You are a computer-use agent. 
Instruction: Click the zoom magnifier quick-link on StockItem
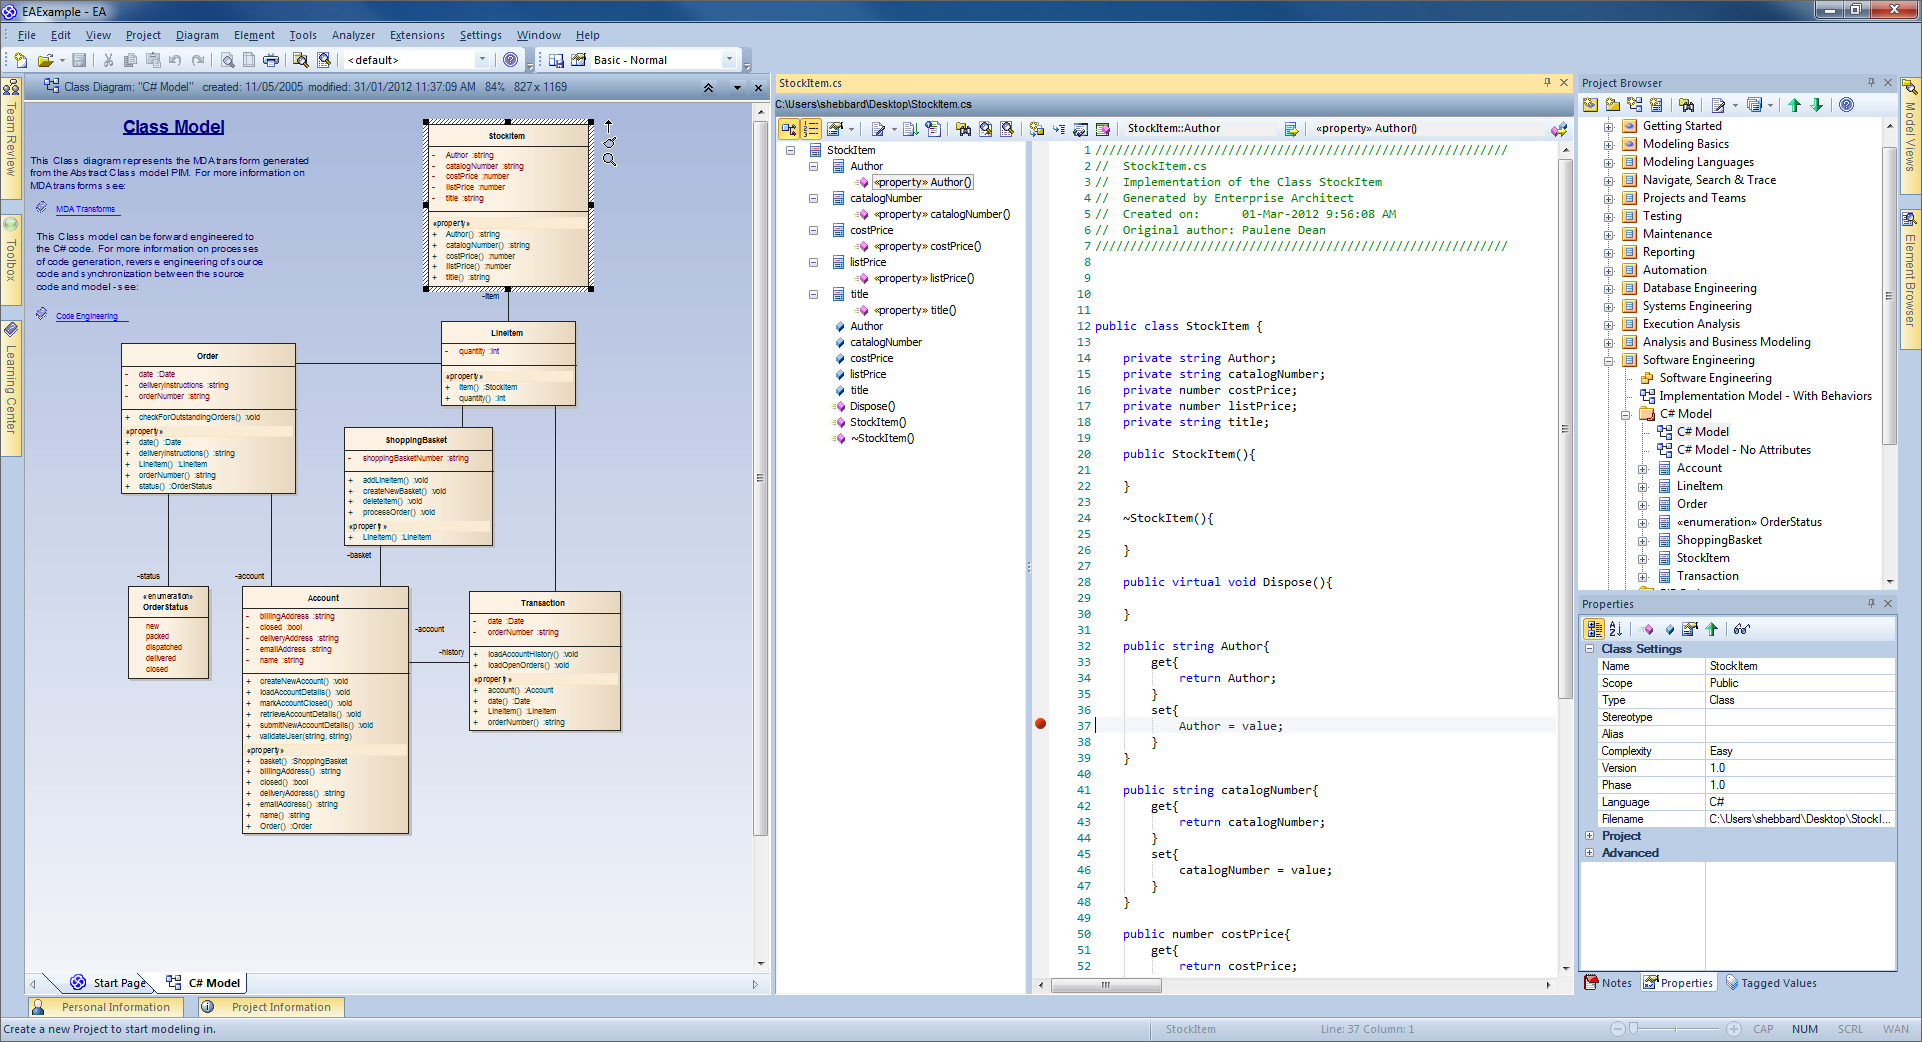coord(609,160)
